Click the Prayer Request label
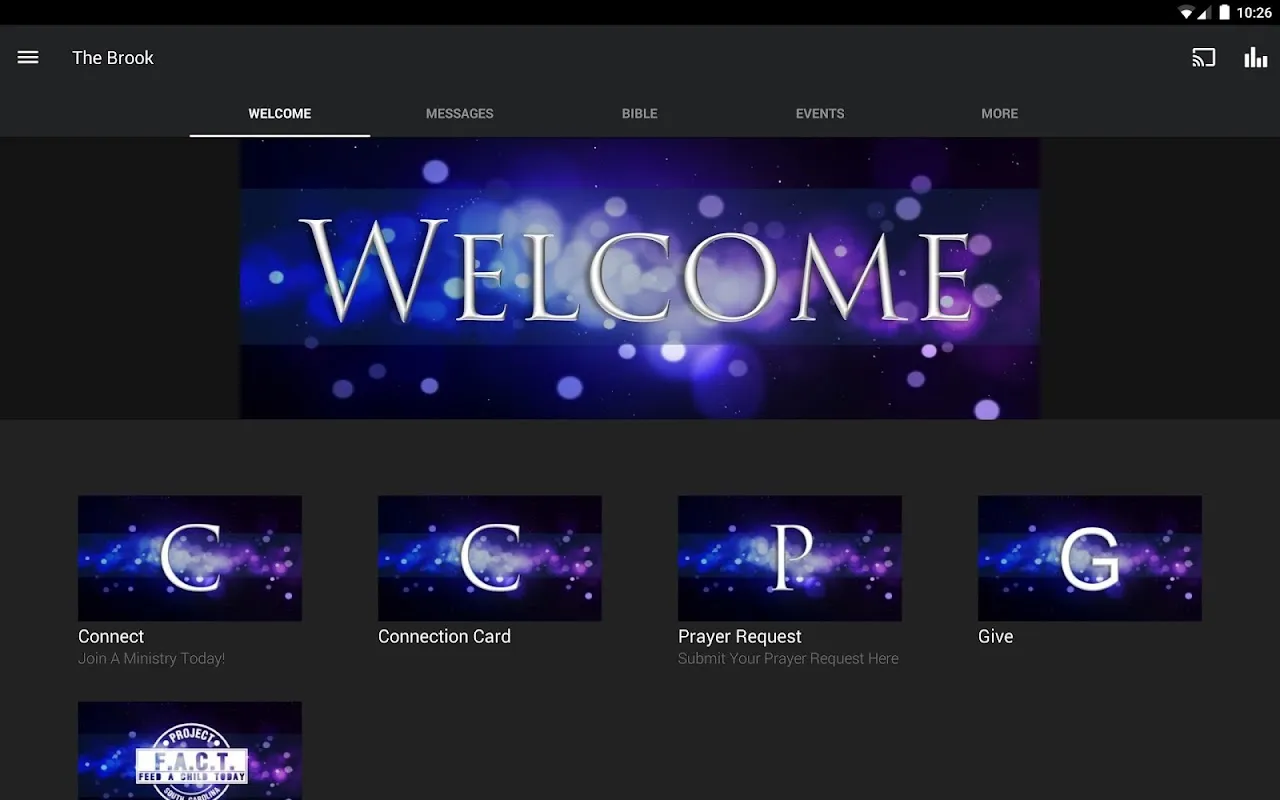The height and width of the screenshot is (800, 1280). [x=740, y=636]
